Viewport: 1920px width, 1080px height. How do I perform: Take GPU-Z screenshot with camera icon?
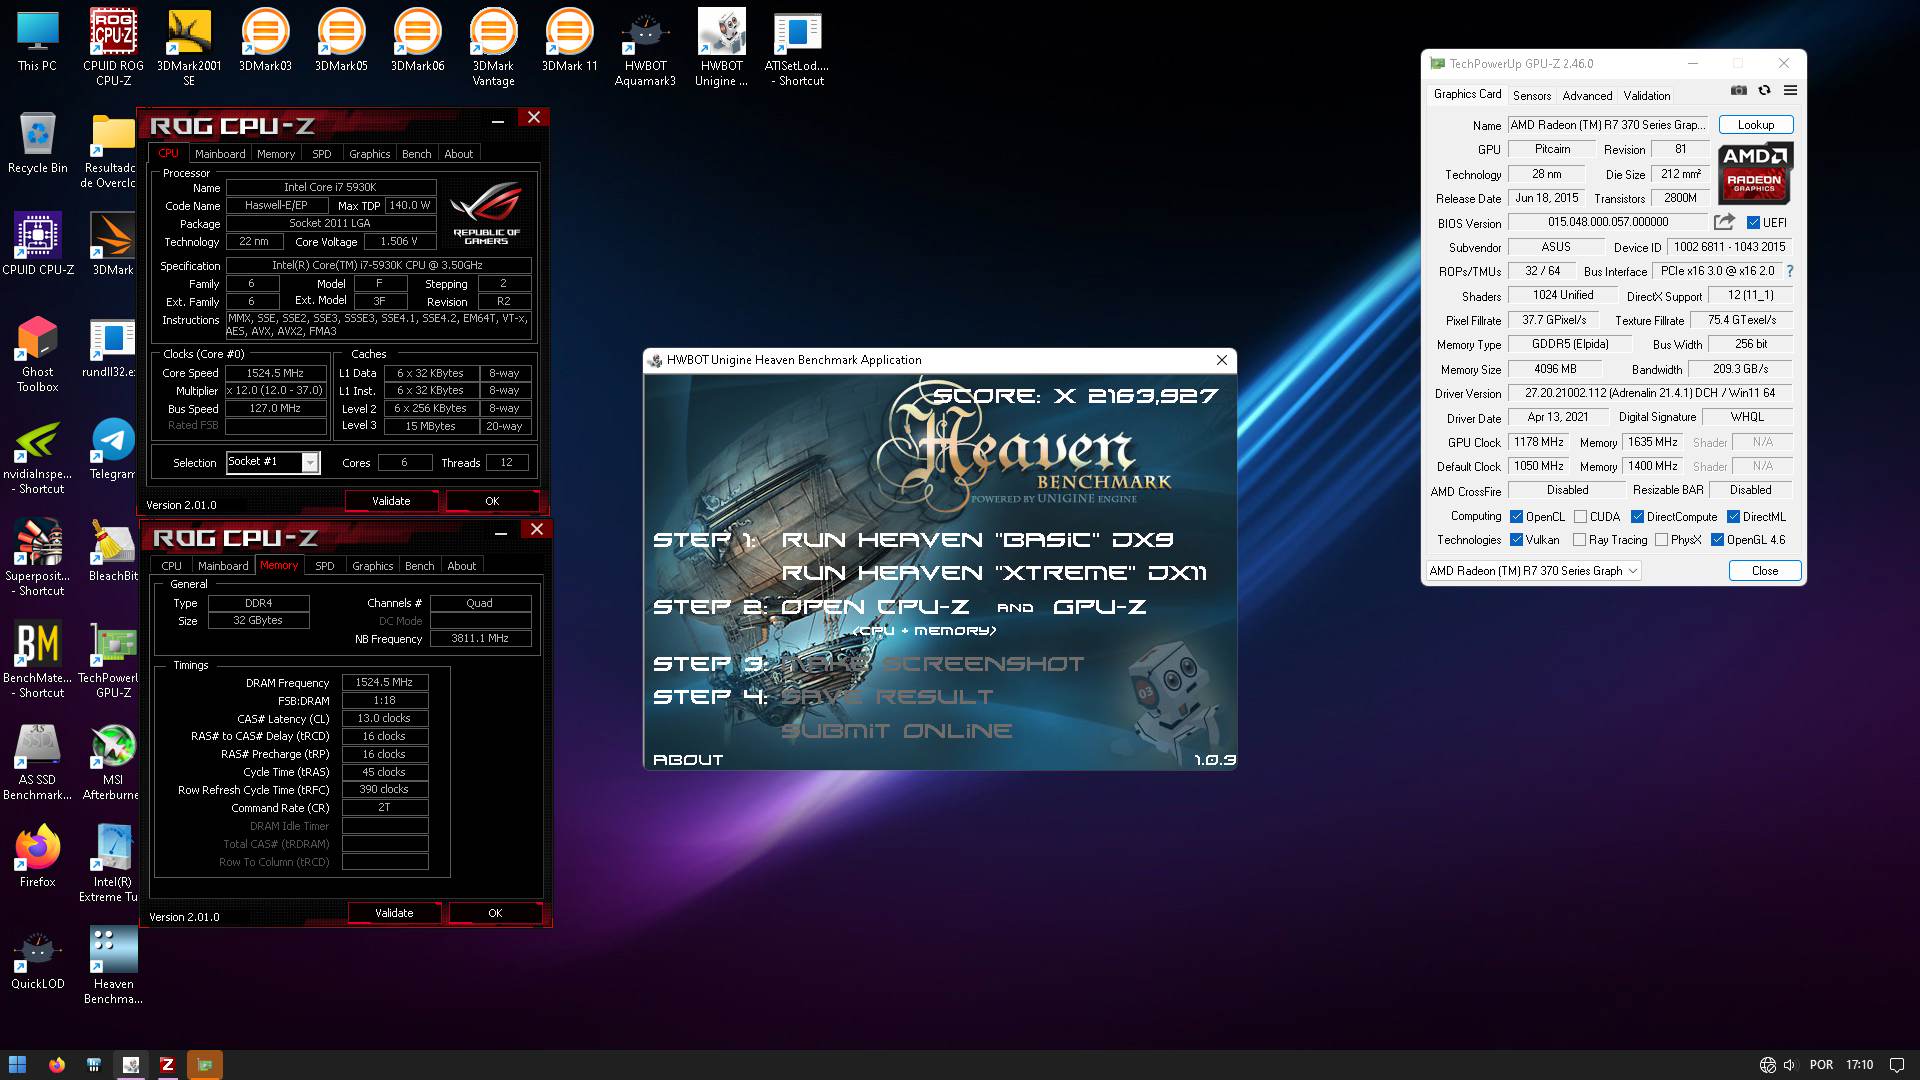point(1739,90)
